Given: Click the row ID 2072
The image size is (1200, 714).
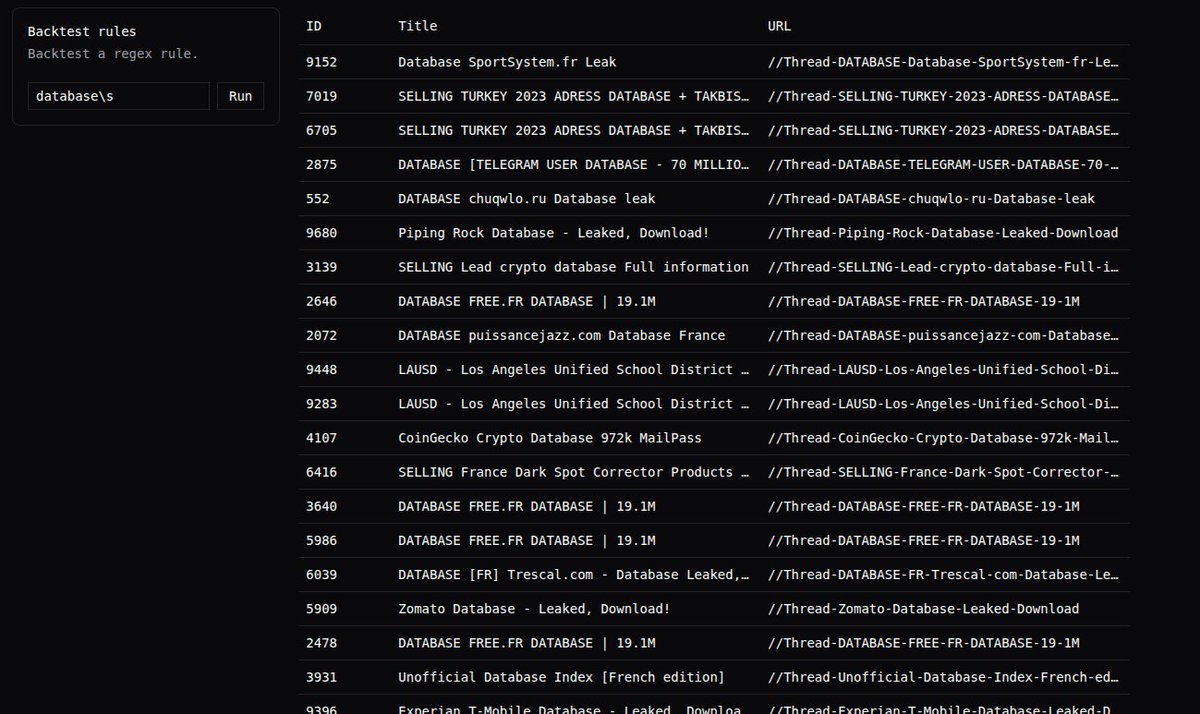Looking at the screenshot, I should [321, 335].
